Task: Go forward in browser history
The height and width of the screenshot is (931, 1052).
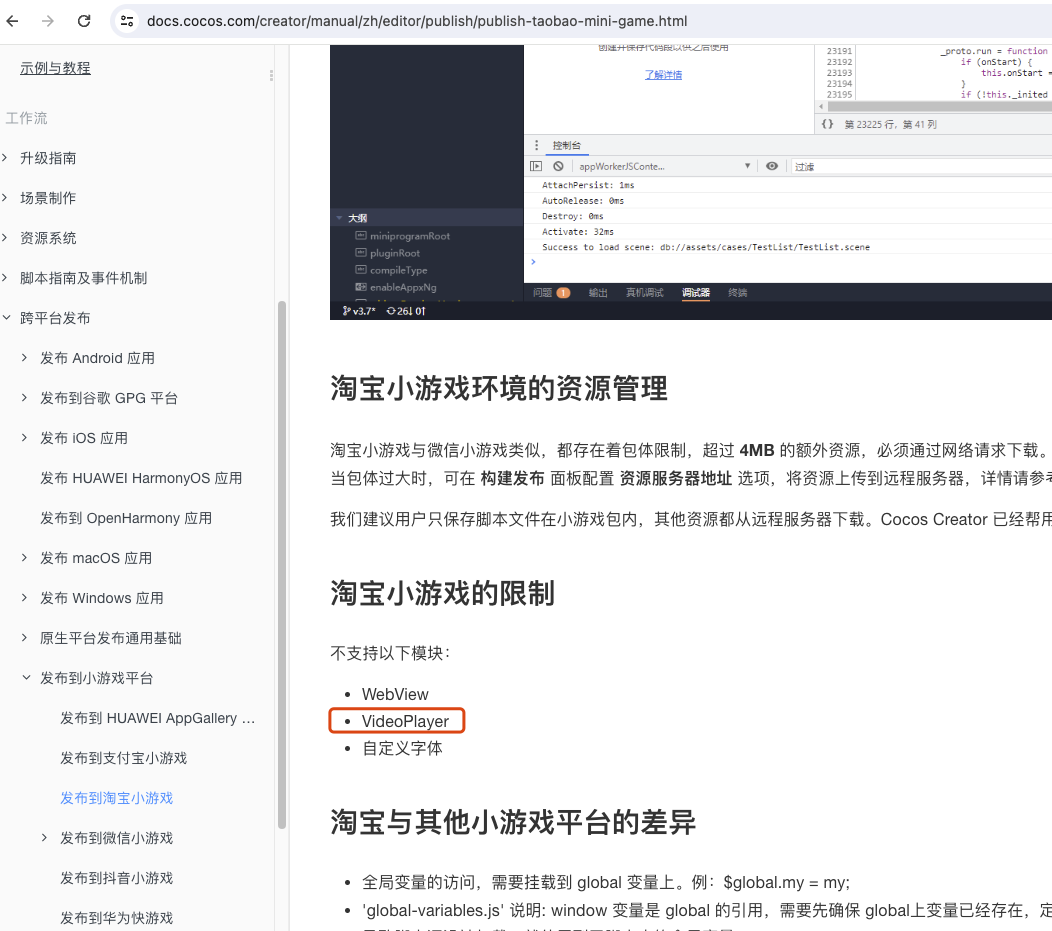Action: coord(48,21)
